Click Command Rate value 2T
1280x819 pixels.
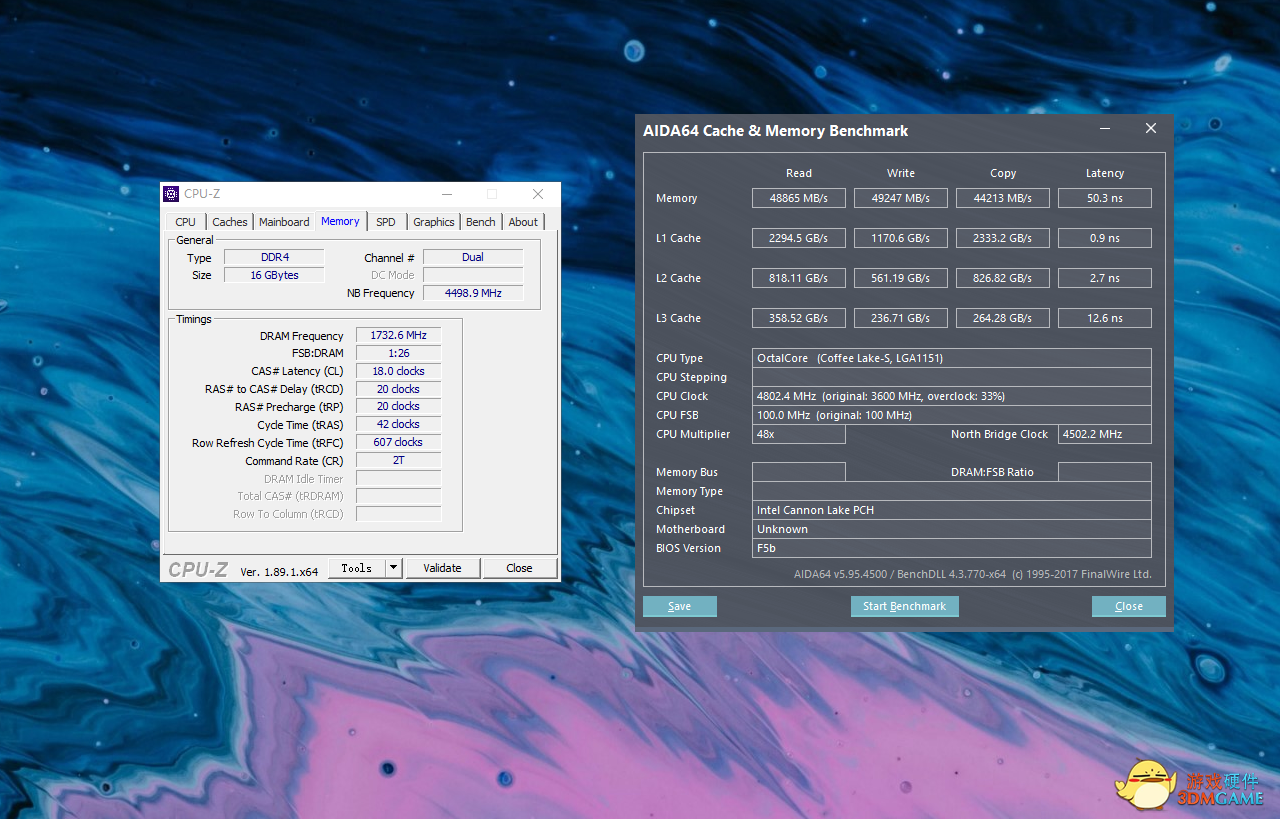398,460
